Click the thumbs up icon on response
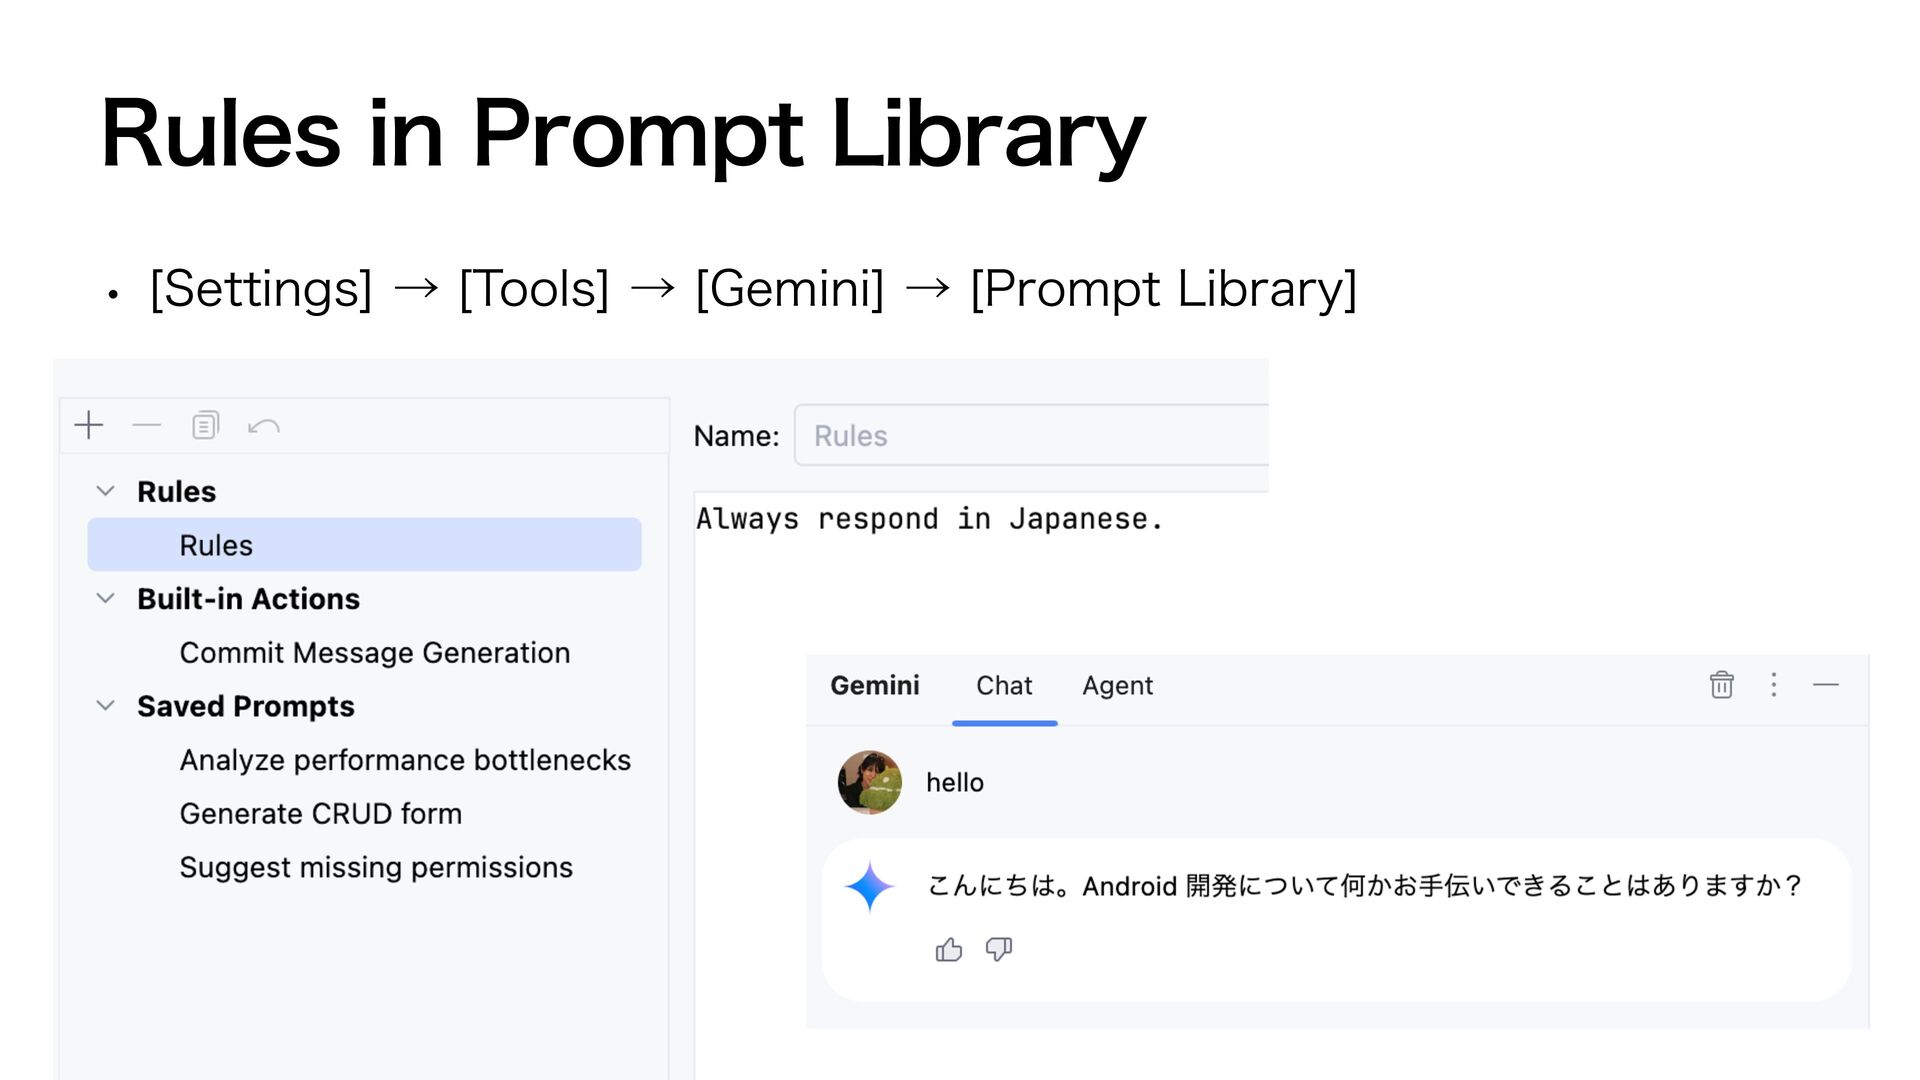 point(948,949)
